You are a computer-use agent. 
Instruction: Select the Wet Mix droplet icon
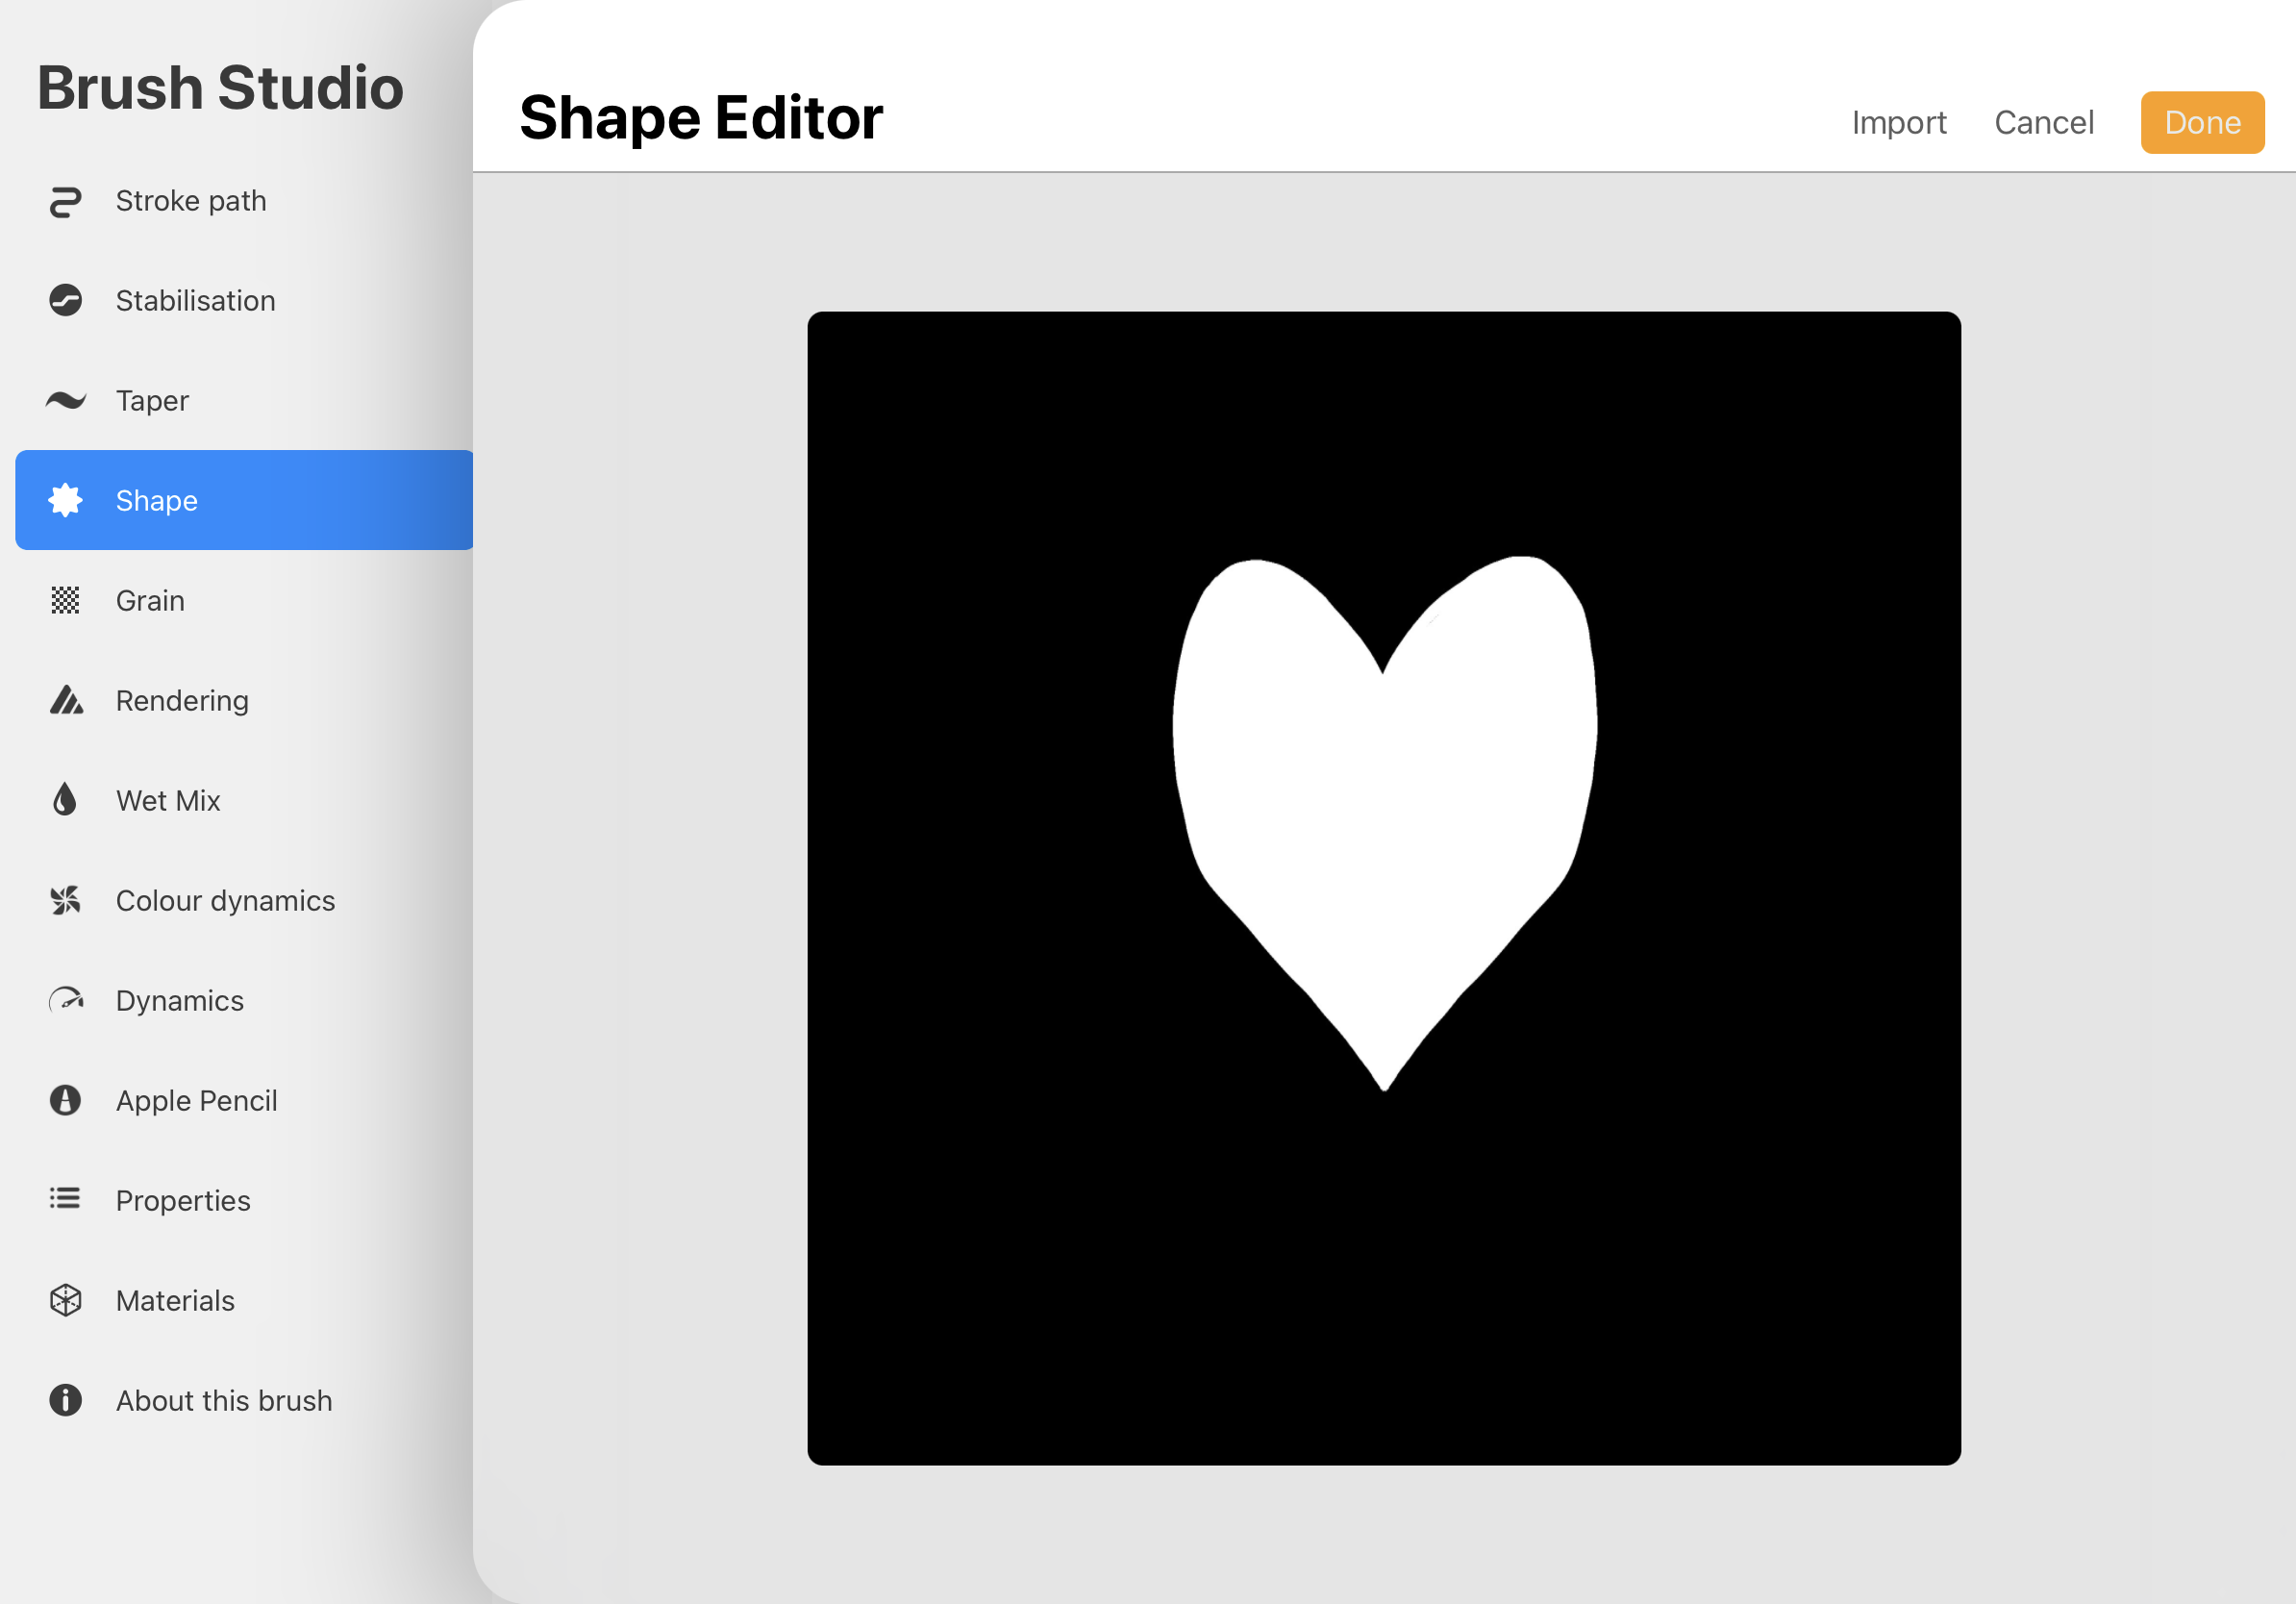click(64, 800)
